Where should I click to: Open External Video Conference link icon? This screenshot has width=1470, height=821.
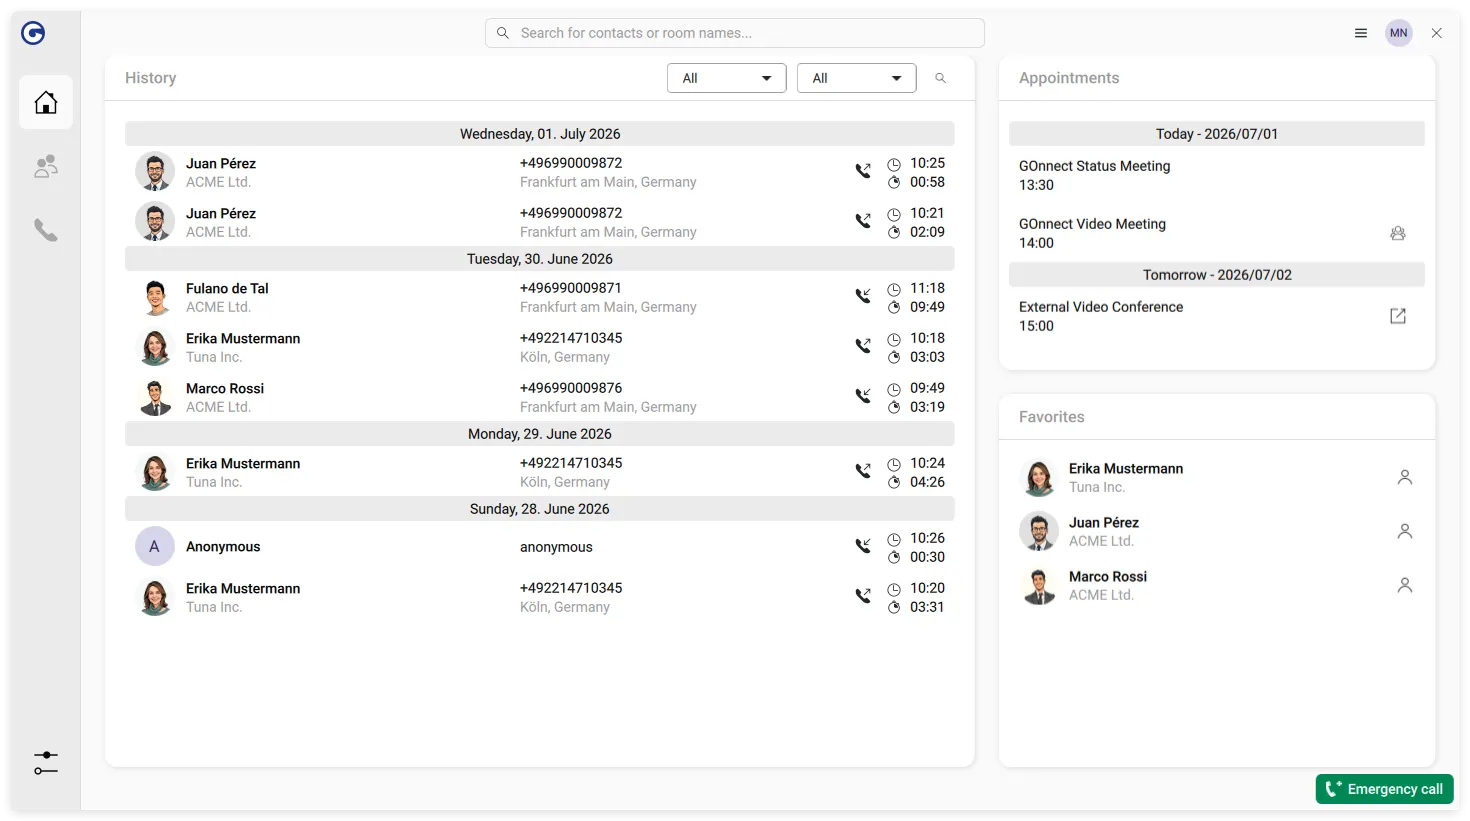1398,316
